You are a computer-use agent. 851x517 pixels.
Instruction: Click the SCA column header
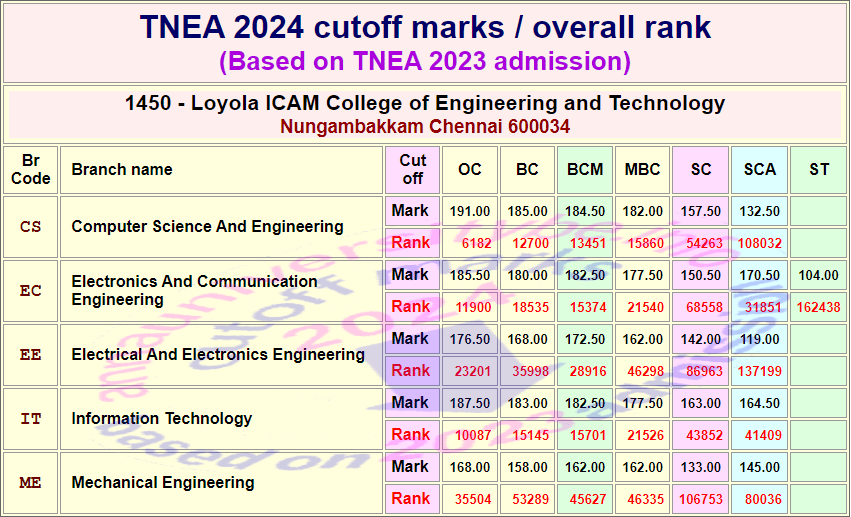(759, 170)
